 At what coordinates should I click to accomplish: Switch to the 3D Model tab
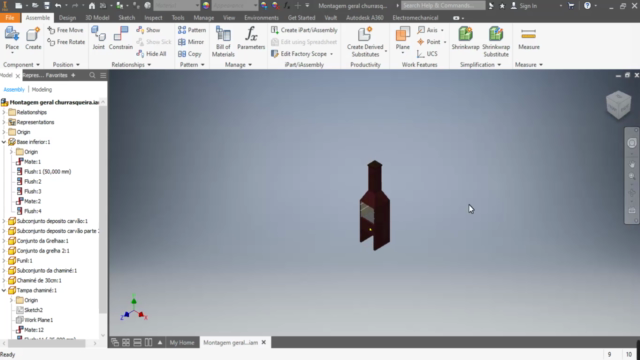97,18
